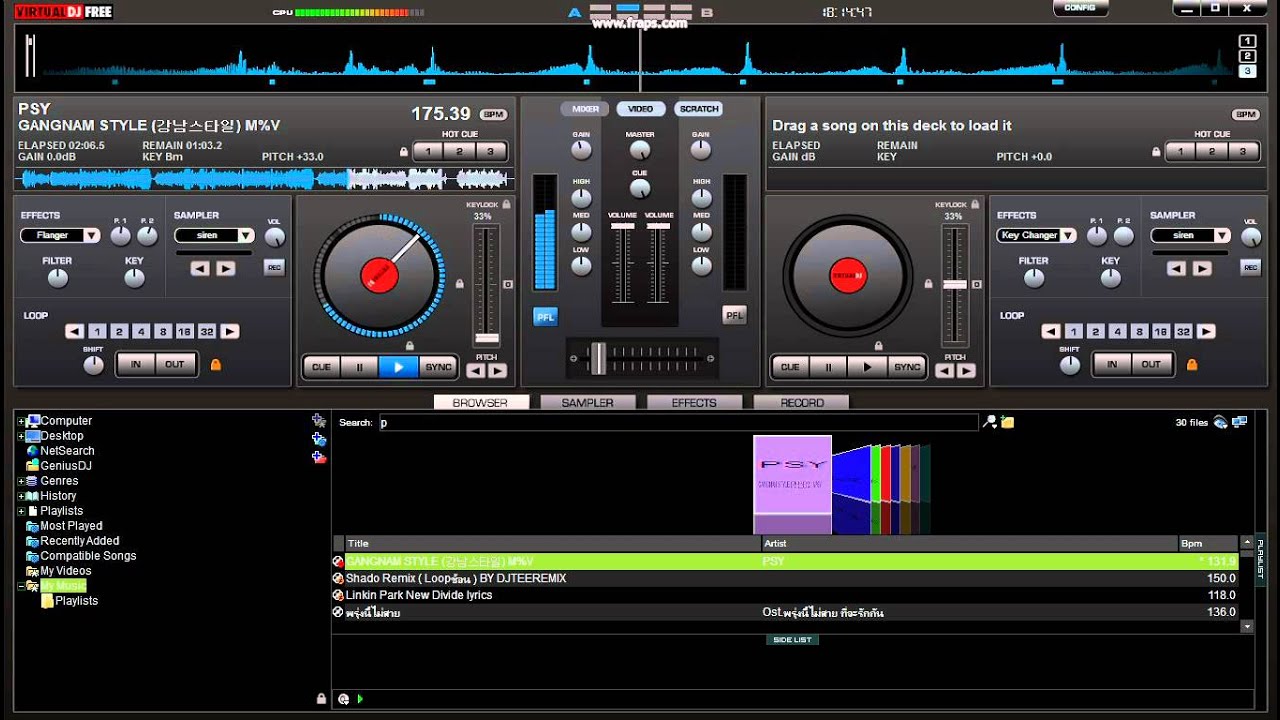Switch to the RECORD tab

802,403
